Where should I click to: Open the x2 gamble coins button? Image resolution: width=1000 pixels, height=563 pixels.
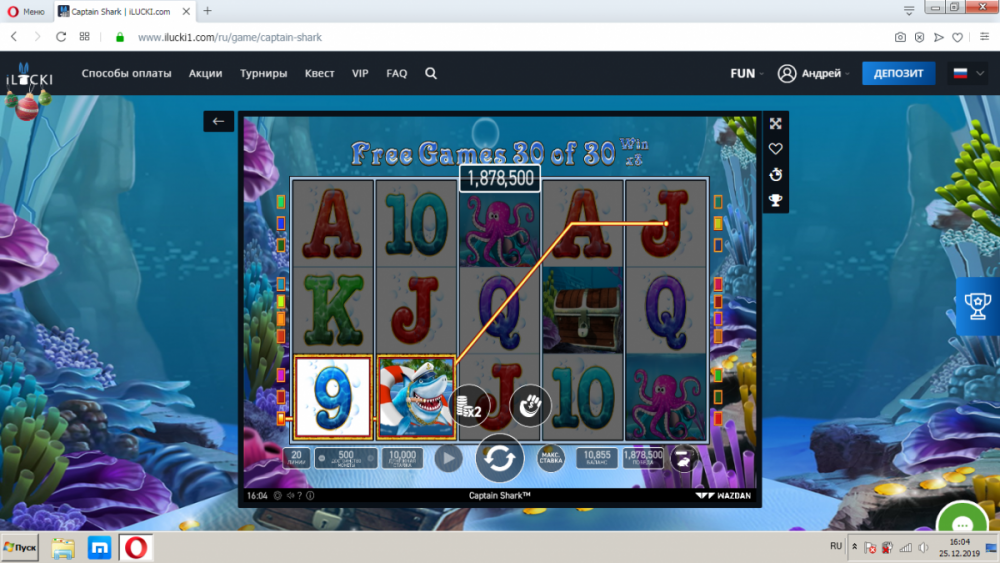470,406
